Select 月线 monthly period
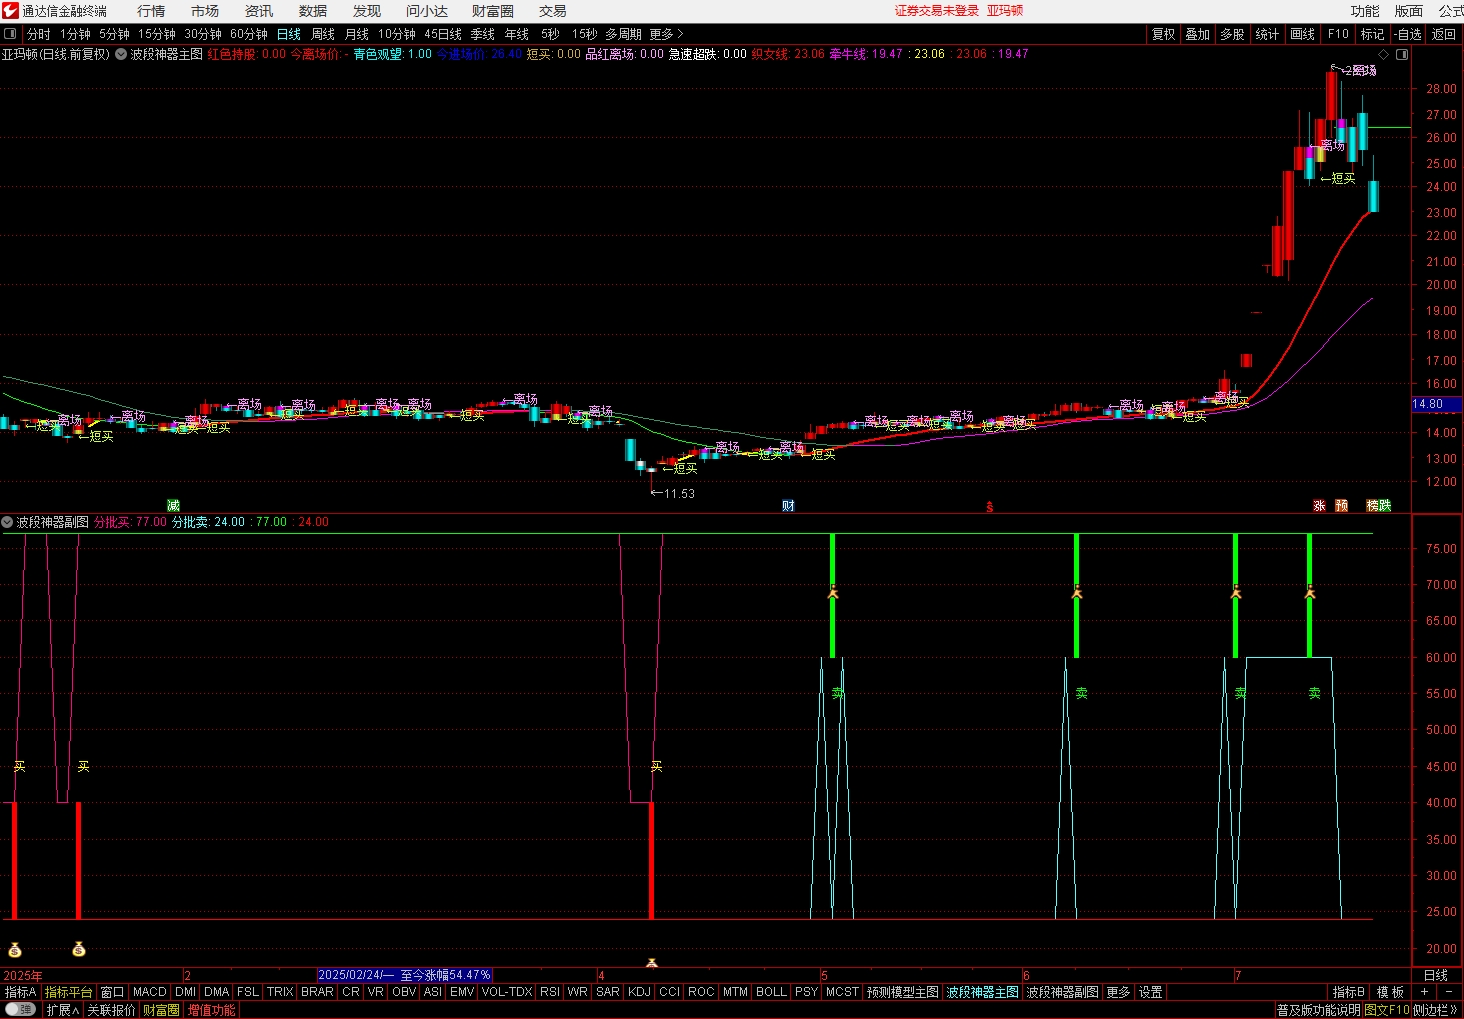Viewport: 1464px width, 1019px height. [357, 34]
